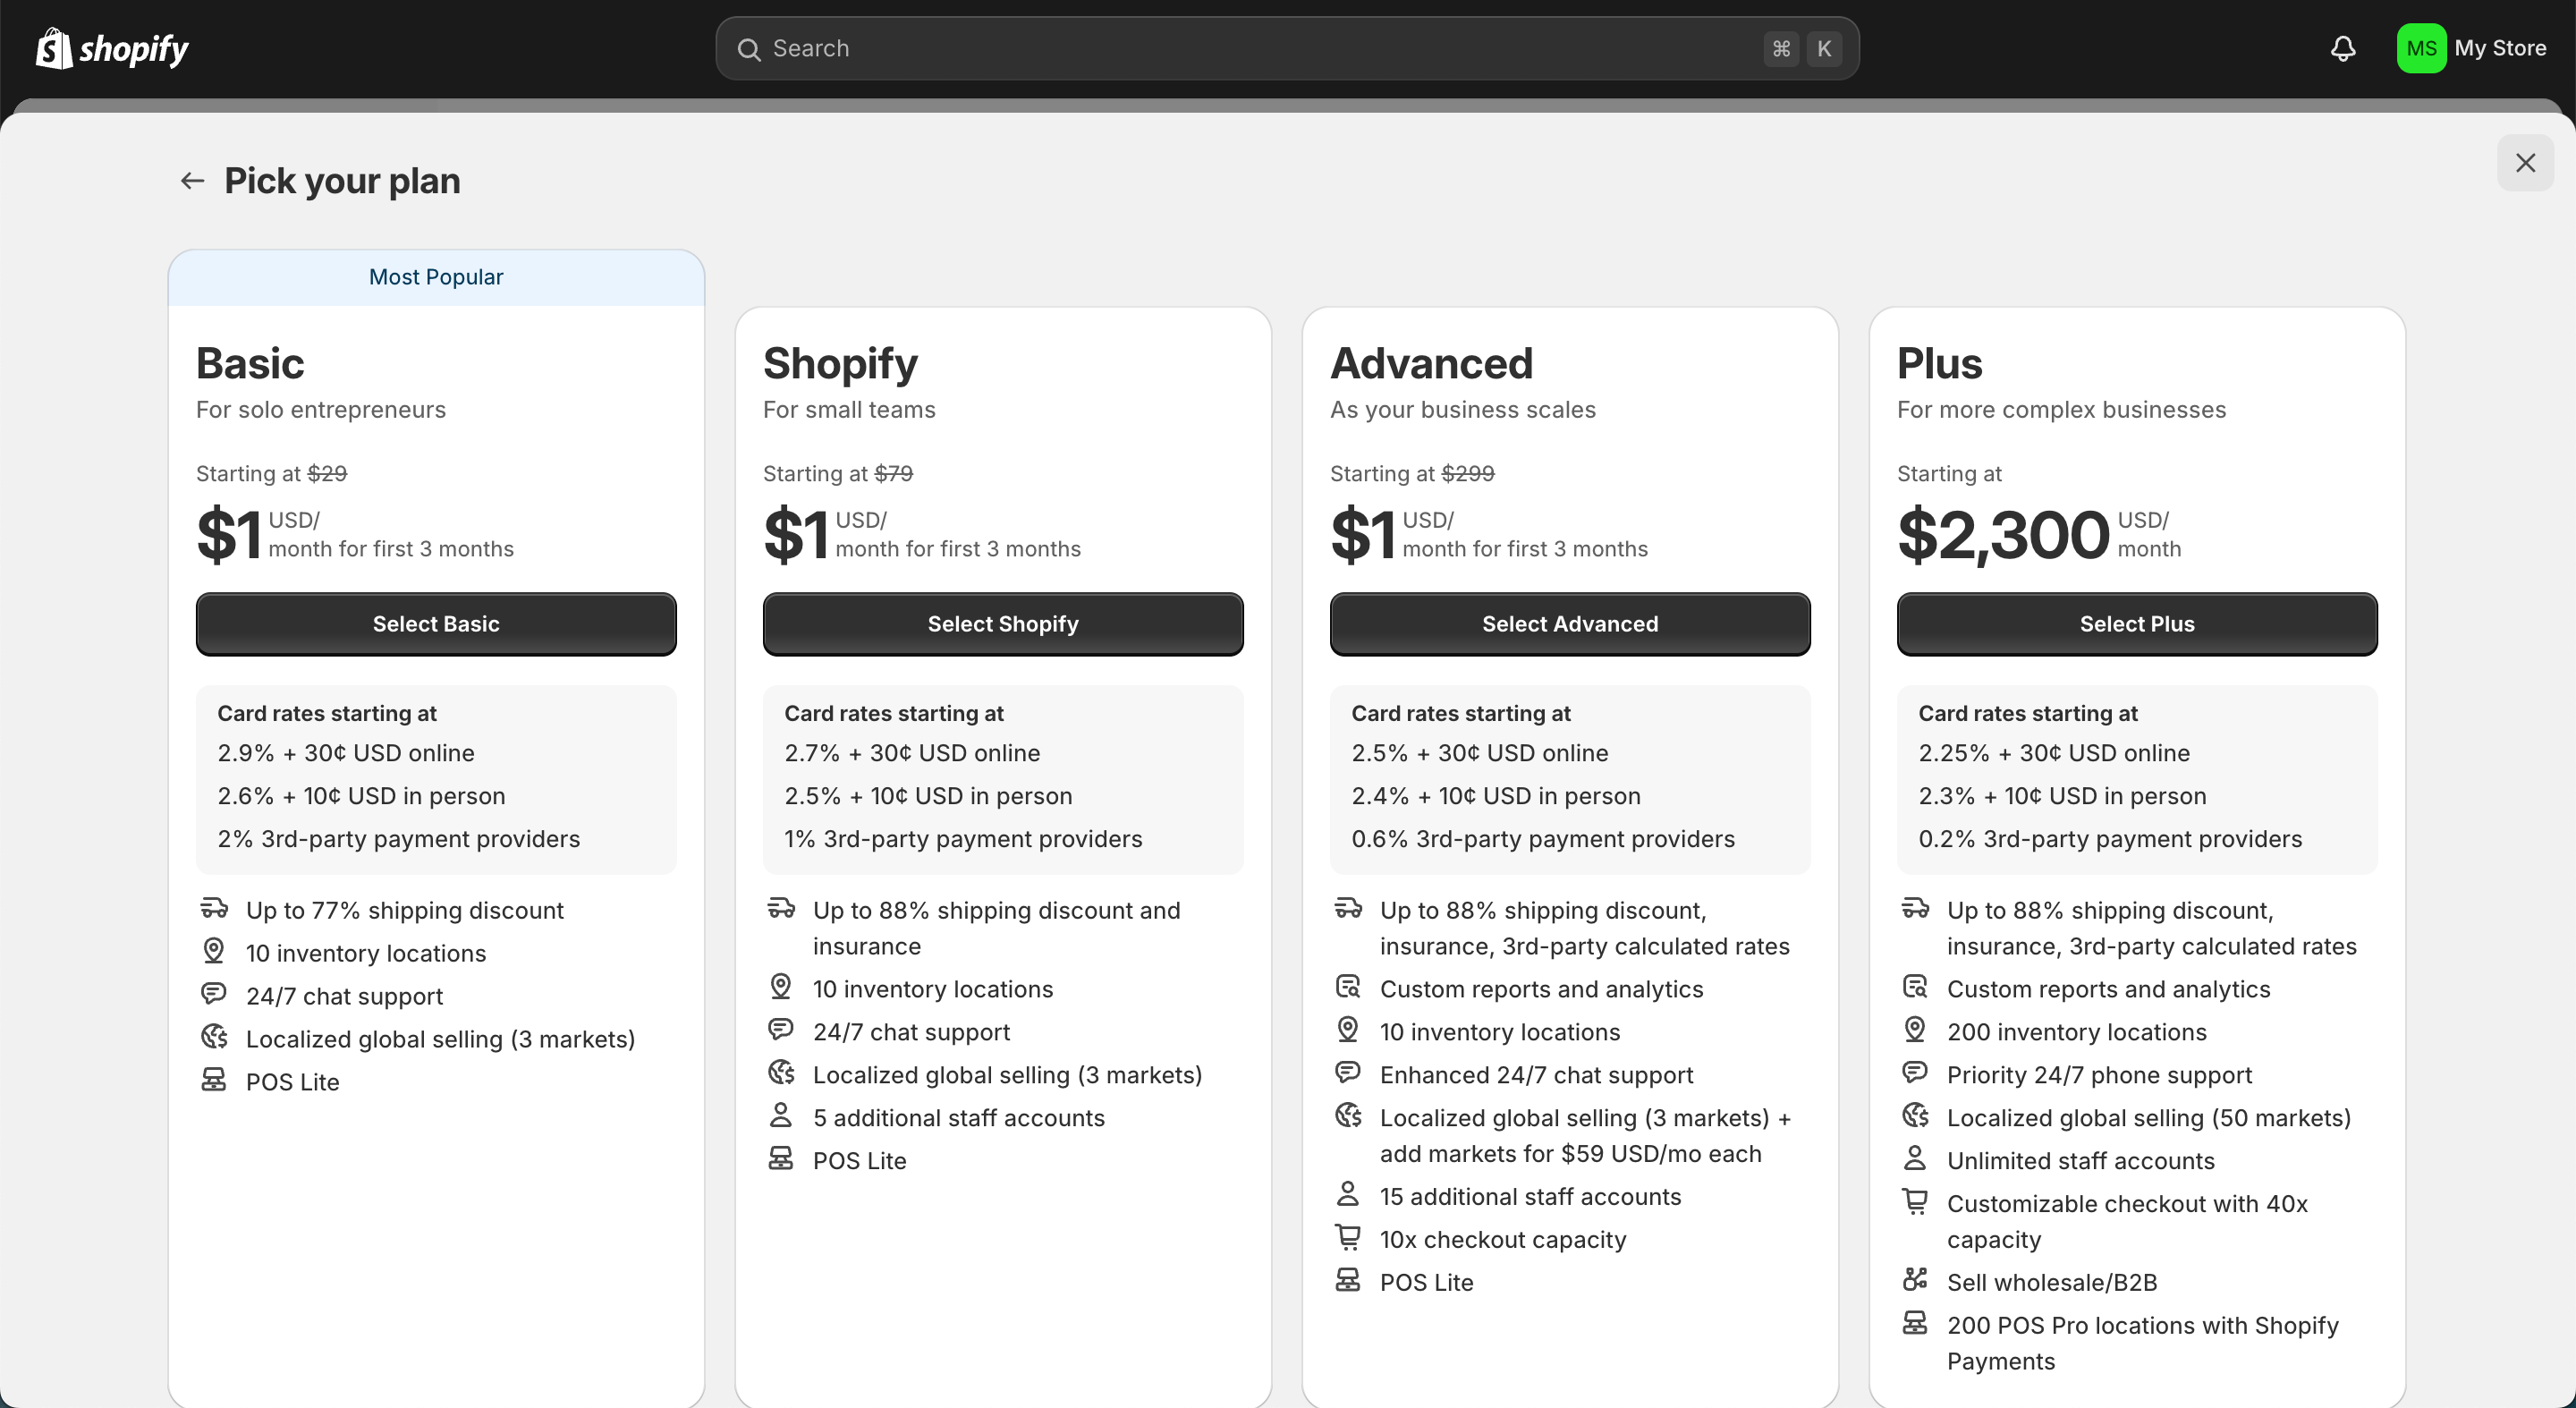Open the search input field
The width and height of the screenshot is (2576, 1408).
click(x=1286, y=47)
